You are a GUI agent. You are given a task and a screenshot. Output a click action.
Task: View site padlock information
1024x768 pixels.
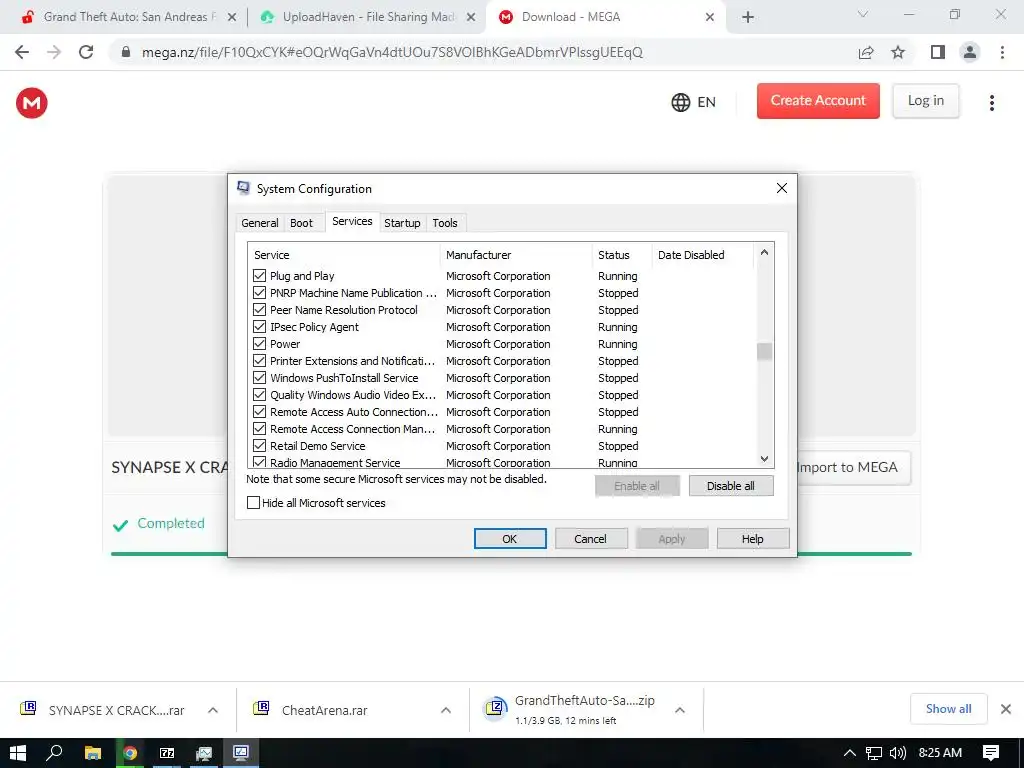[x=127, y=52]
